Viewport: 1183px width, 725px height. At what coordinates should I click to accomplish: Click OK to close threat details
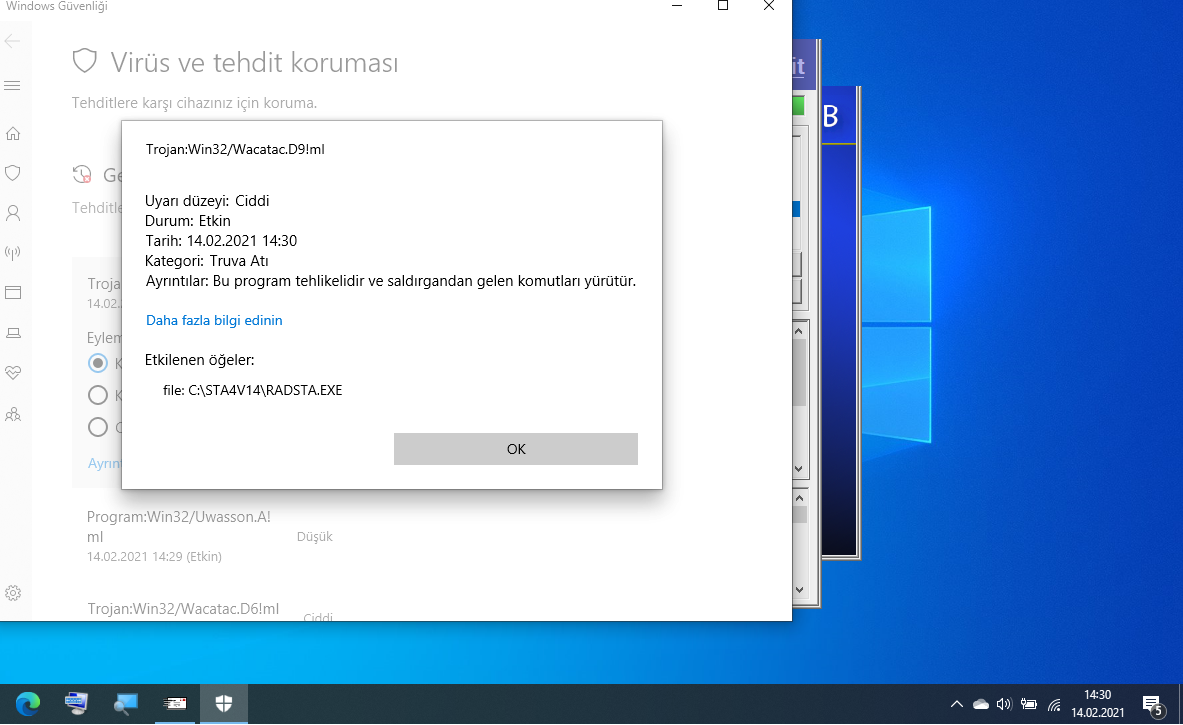(x=515, y=449)
